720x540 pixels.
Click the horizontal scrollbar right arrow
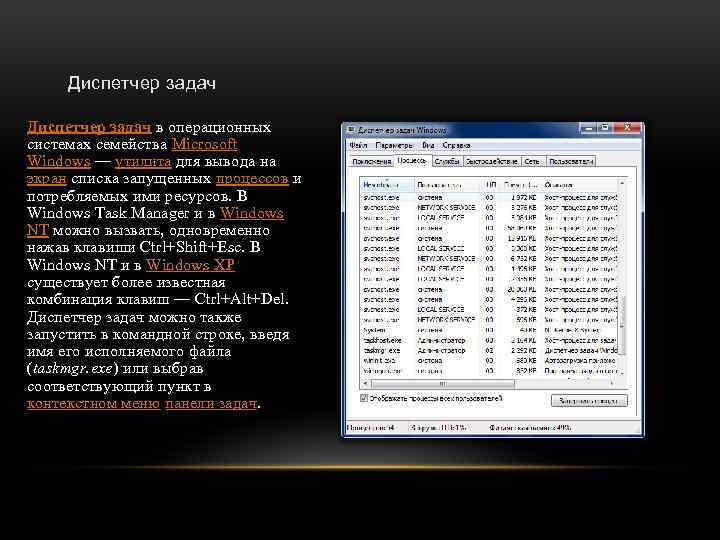click(613, 383)
